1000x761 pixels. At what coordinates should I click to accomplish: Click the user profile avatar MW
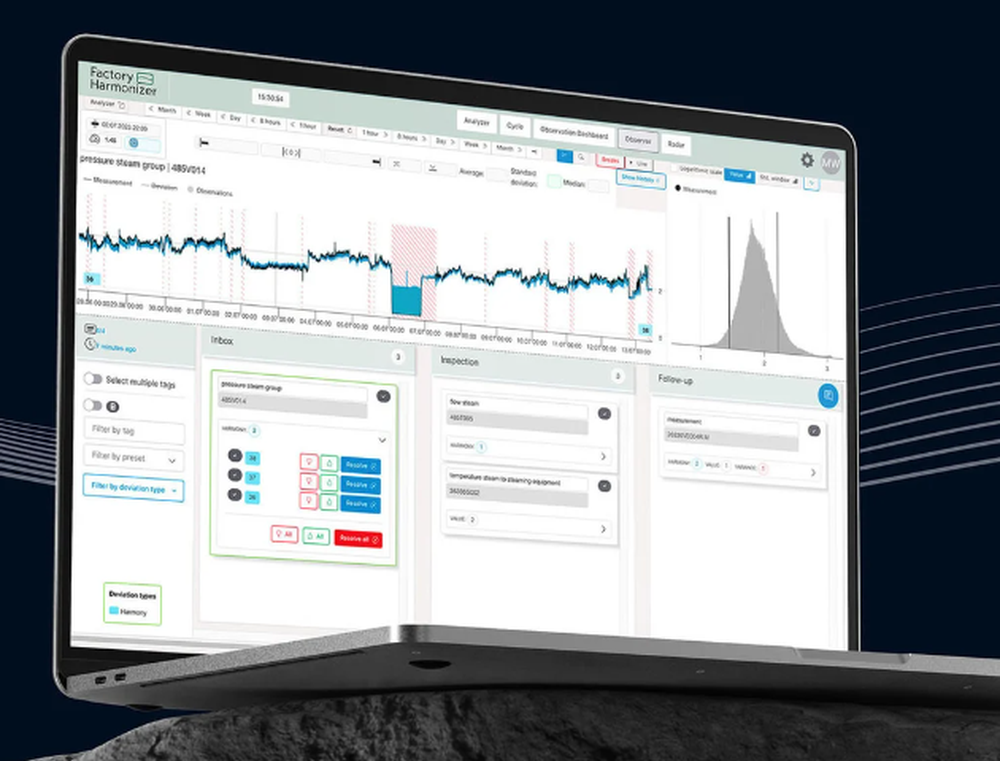[x=832, y=163]
